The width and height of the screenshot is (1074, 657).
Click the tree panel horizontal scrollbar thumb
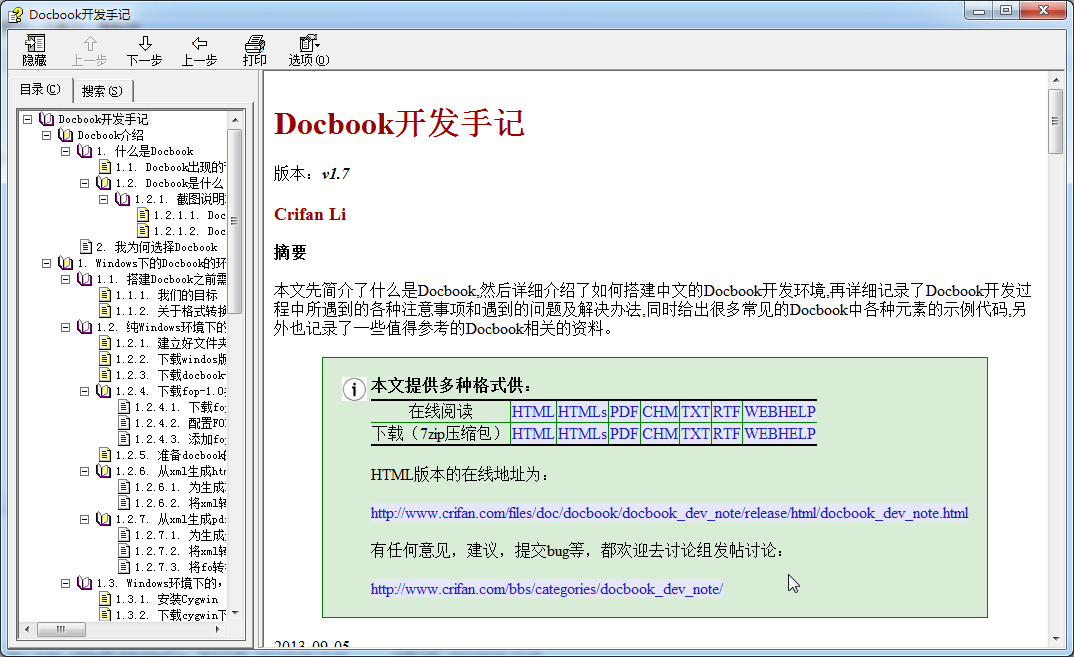(x=61, y=629)
